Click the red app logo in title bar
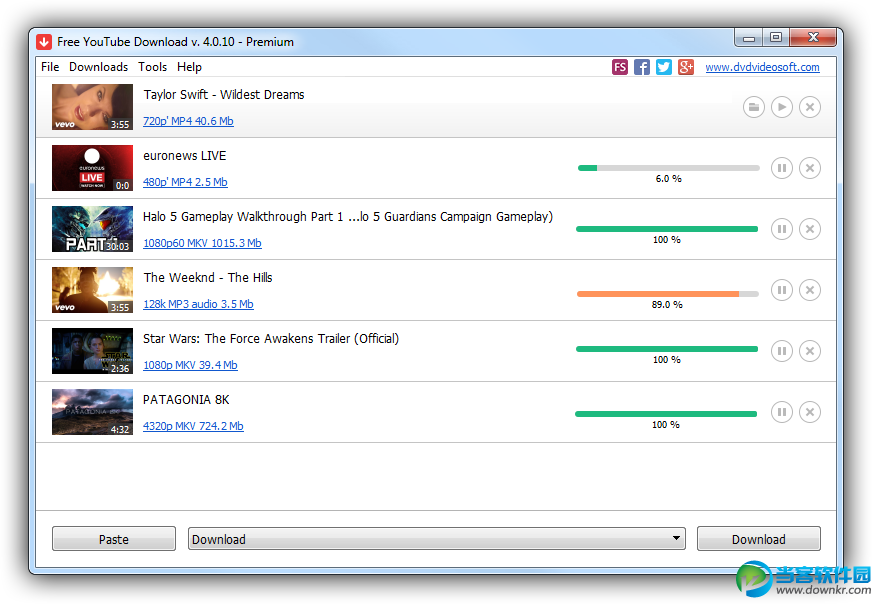872x604 pixels. pyautogui.click(x=44, y=42)
